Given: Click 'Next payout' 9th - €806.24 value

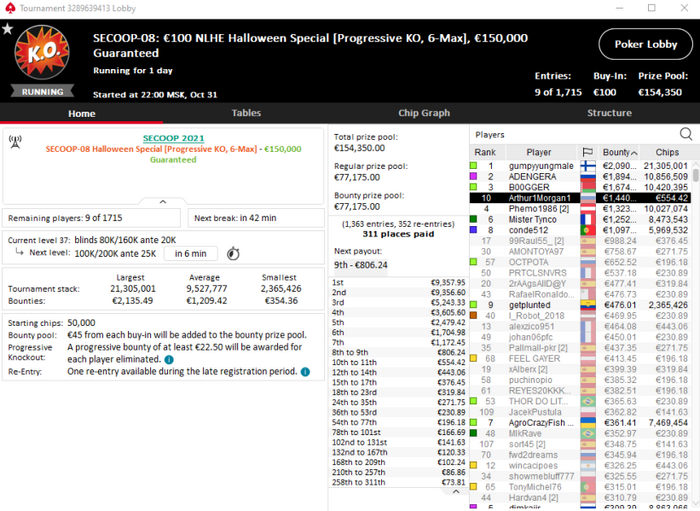Looking at the screenshot, I should 361,265.
